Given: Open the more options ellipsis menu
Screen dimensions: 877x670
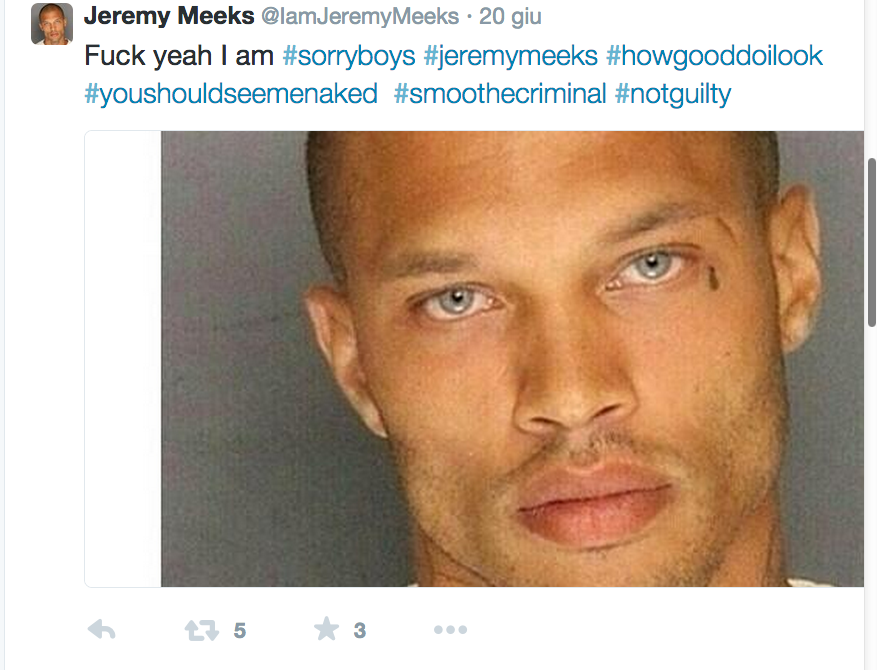Looking at the screenshot, I should pos(450,629).
